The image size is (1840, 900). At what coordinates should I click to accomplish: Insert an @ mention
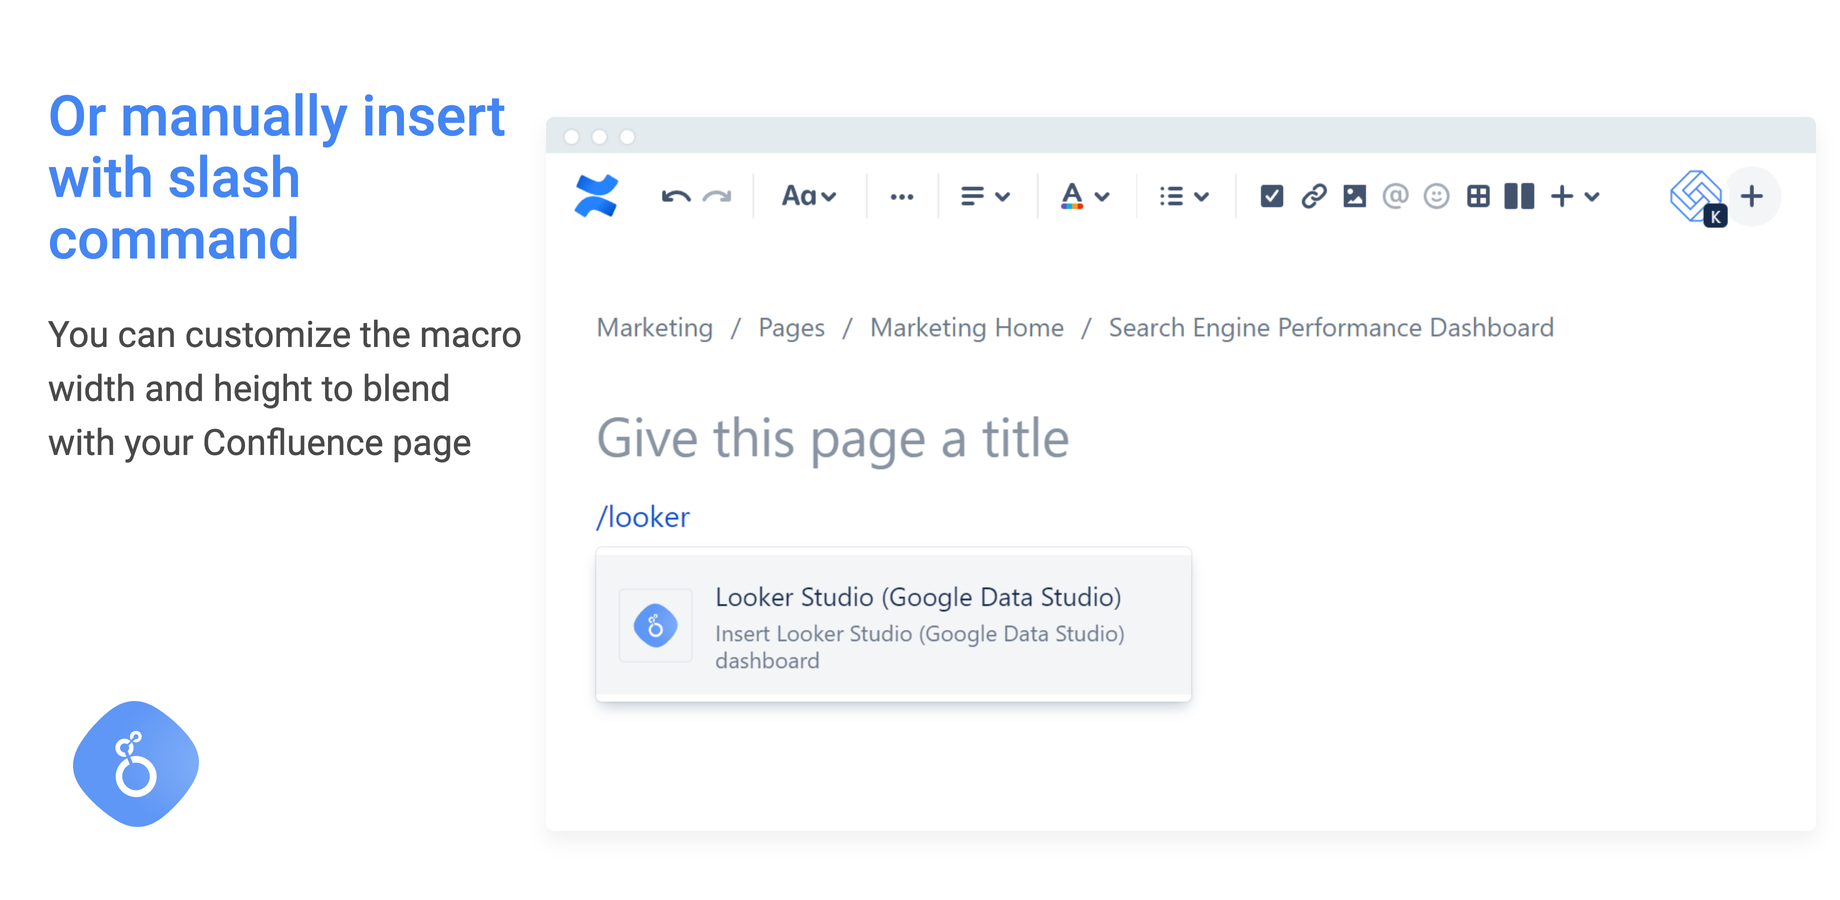coord(1395,196)
